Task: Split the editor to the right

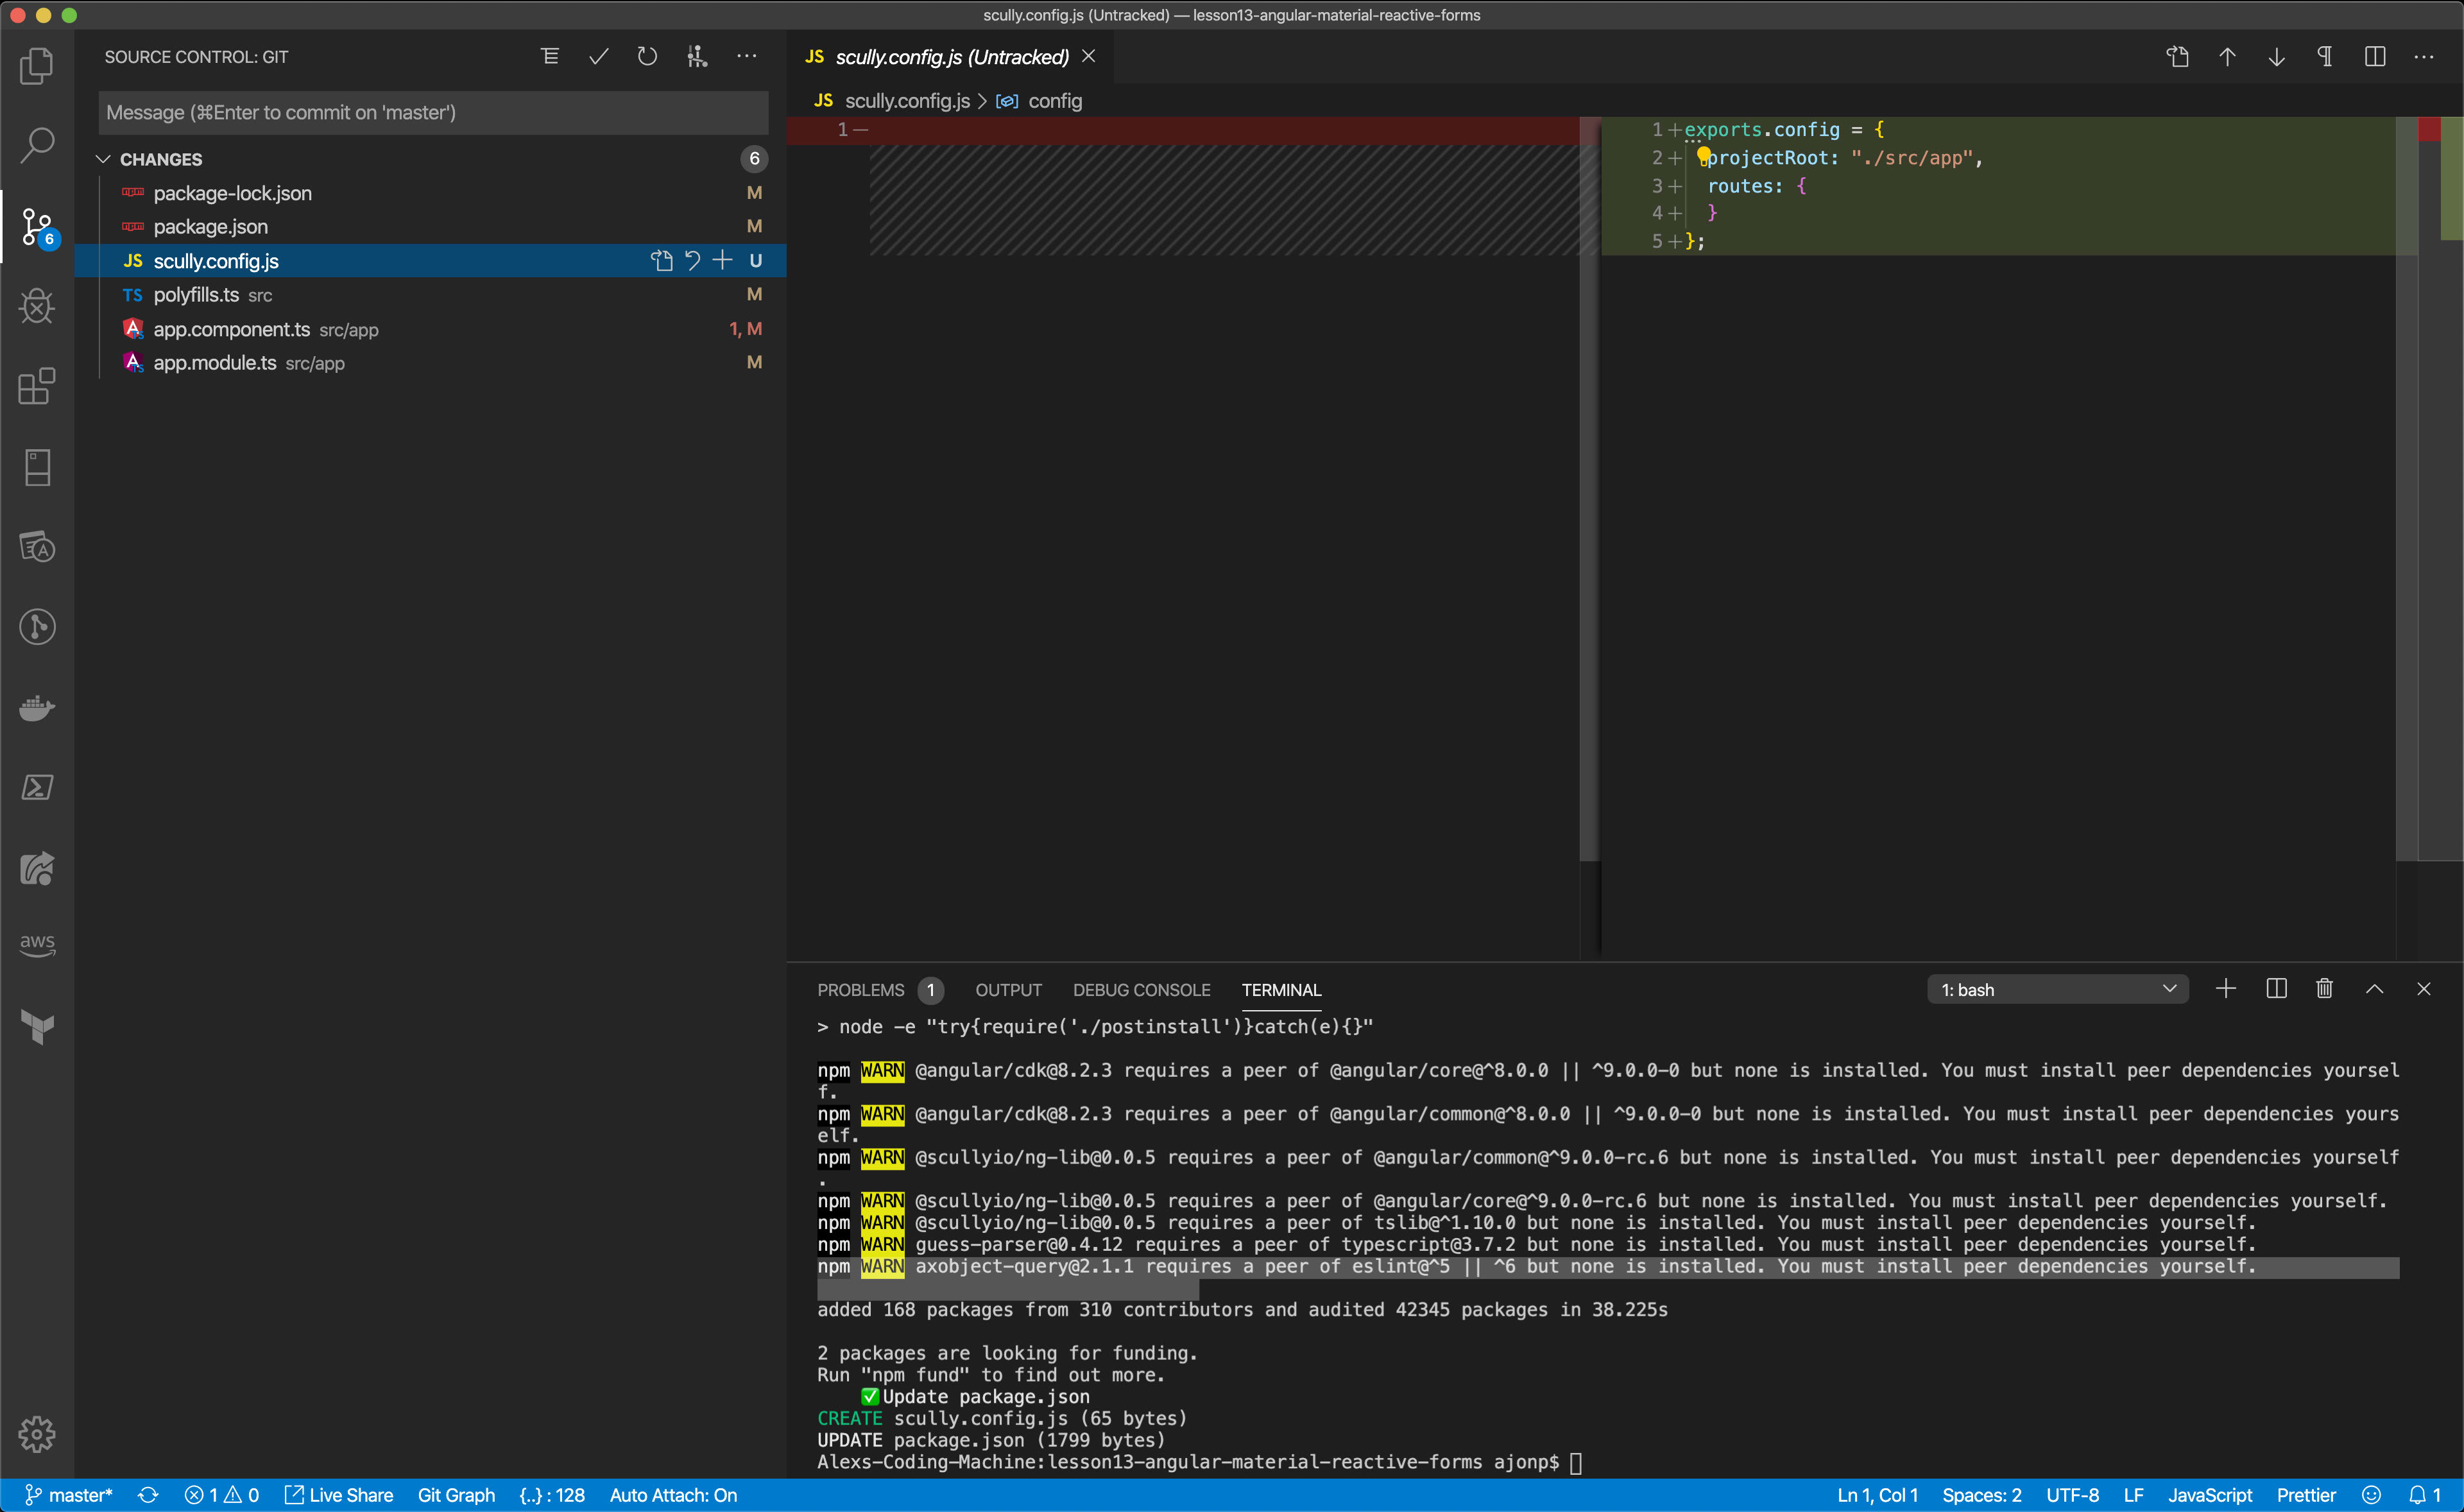Action: click(2375, 57)
